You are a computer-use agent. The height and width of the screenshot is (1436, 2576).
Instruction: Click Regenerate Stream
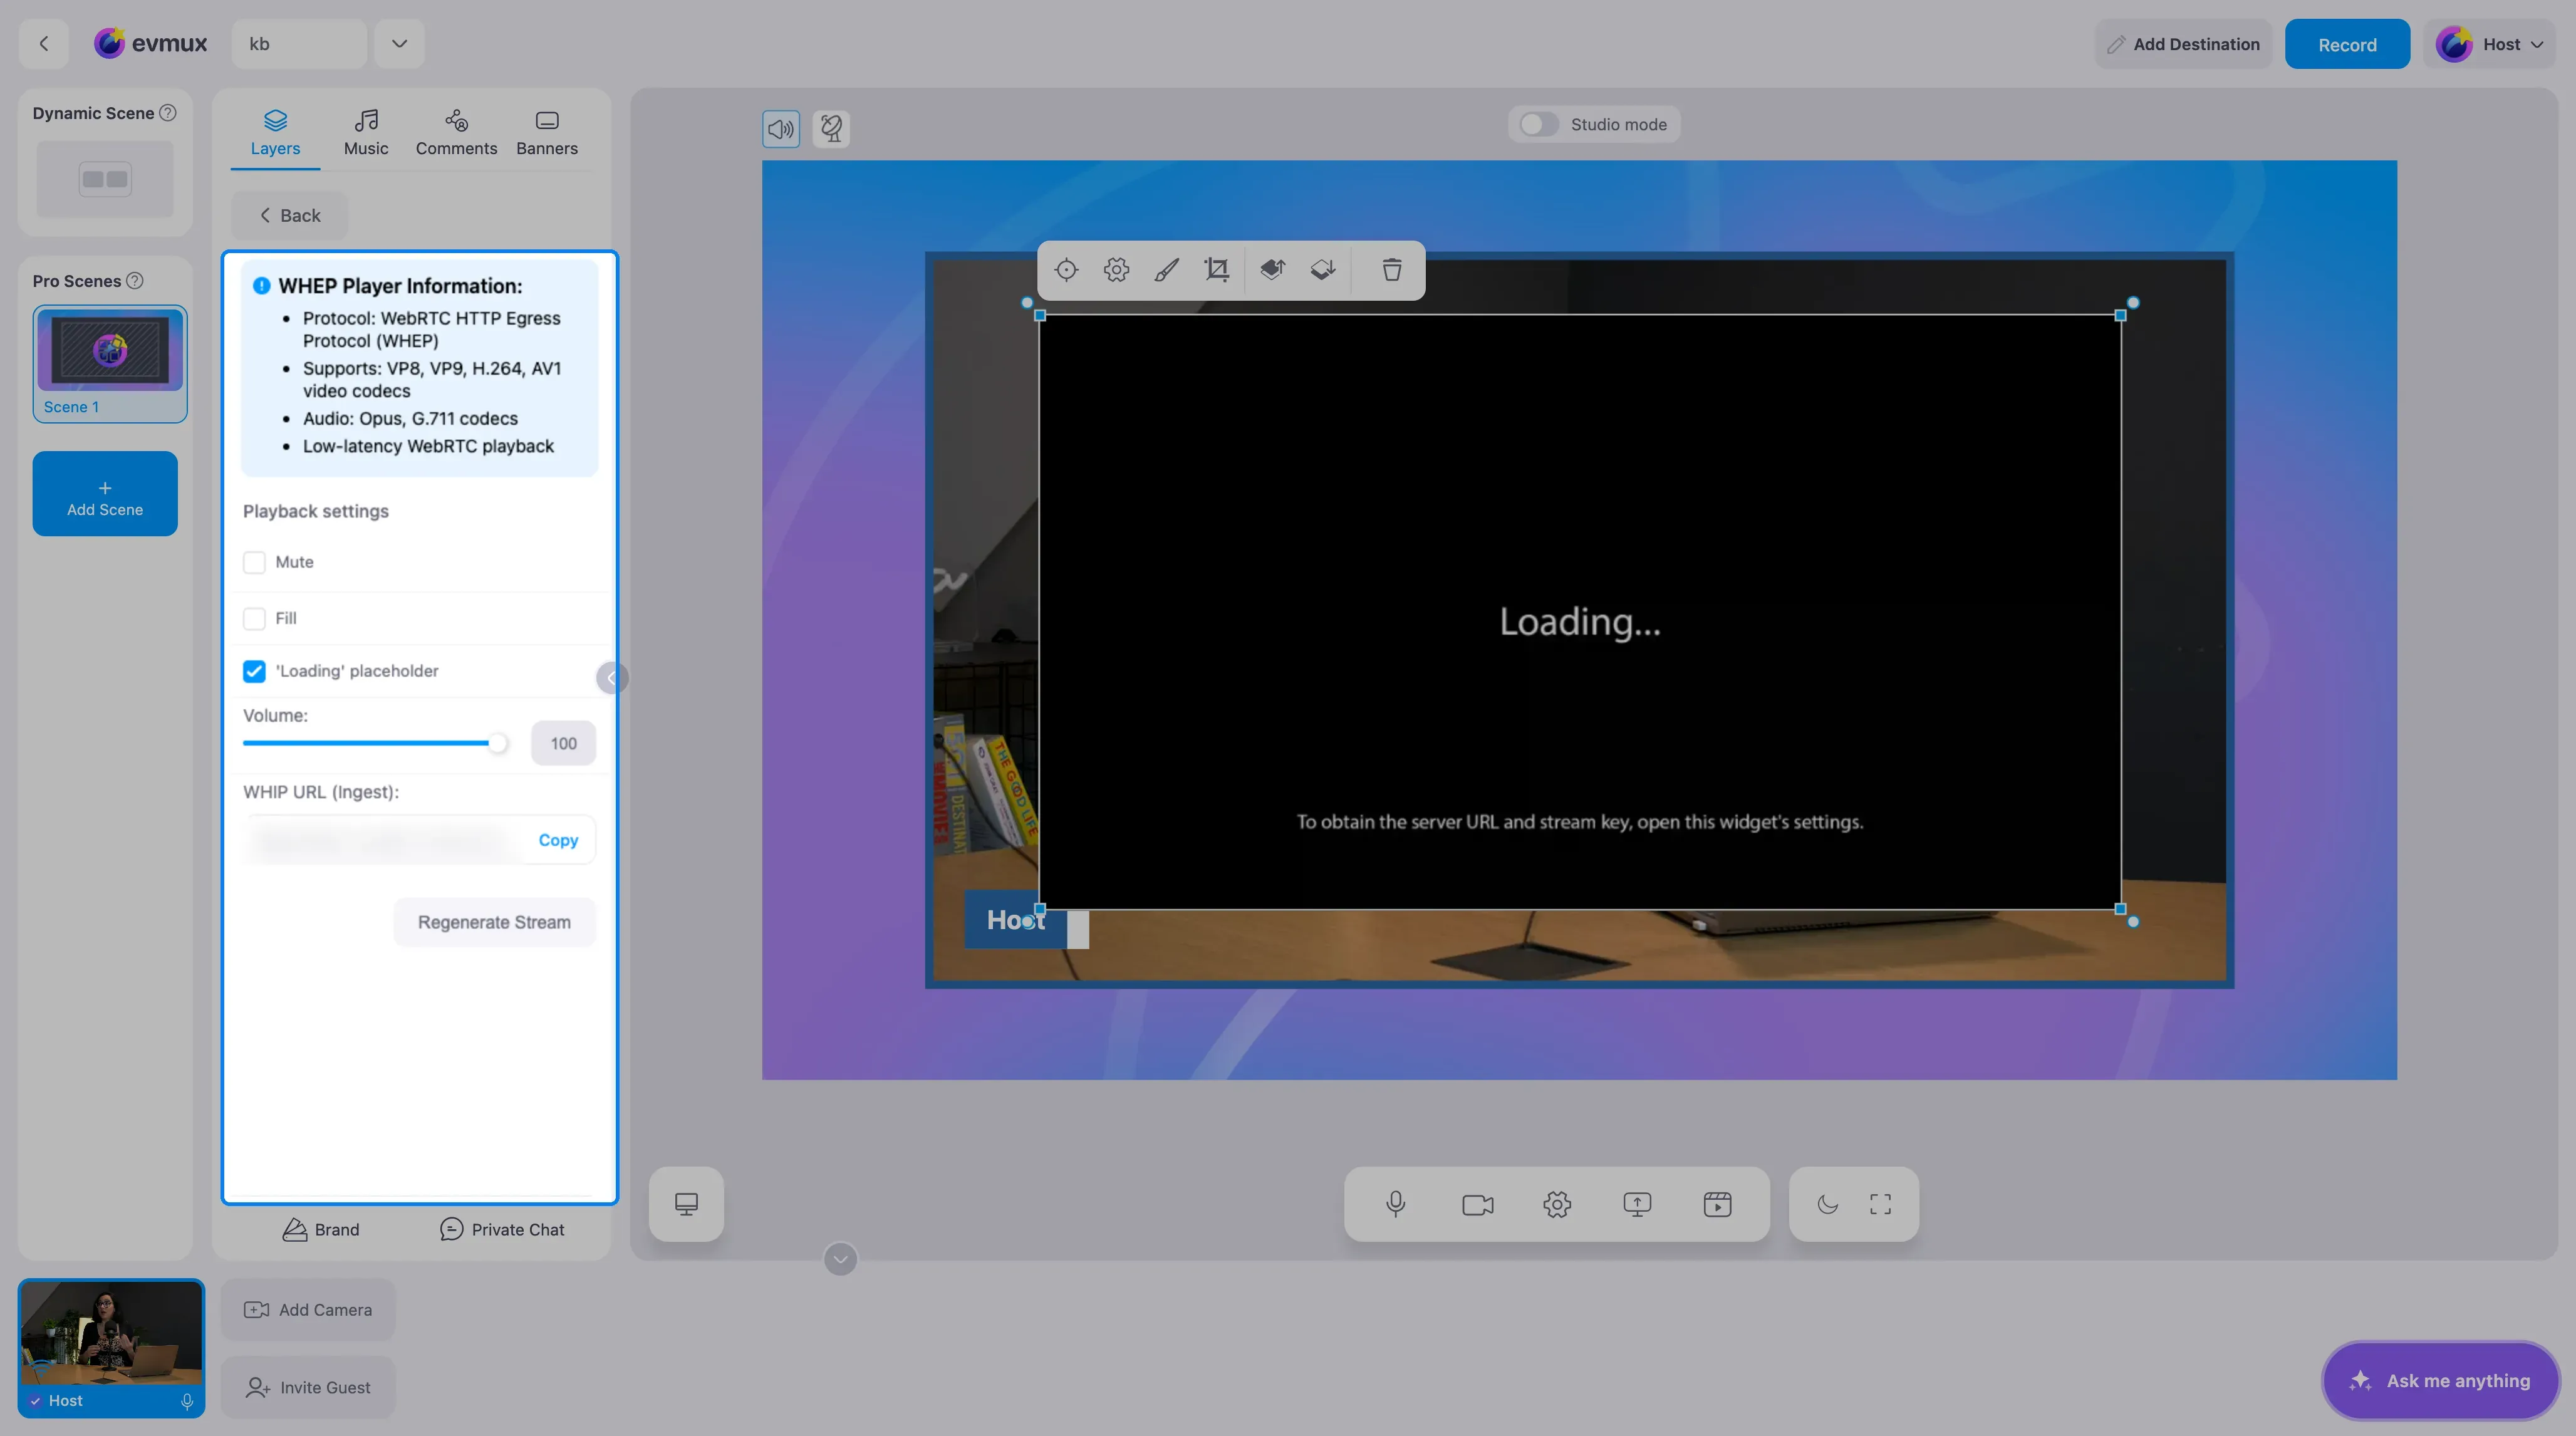pyautogui.click(x=494, y=922)
